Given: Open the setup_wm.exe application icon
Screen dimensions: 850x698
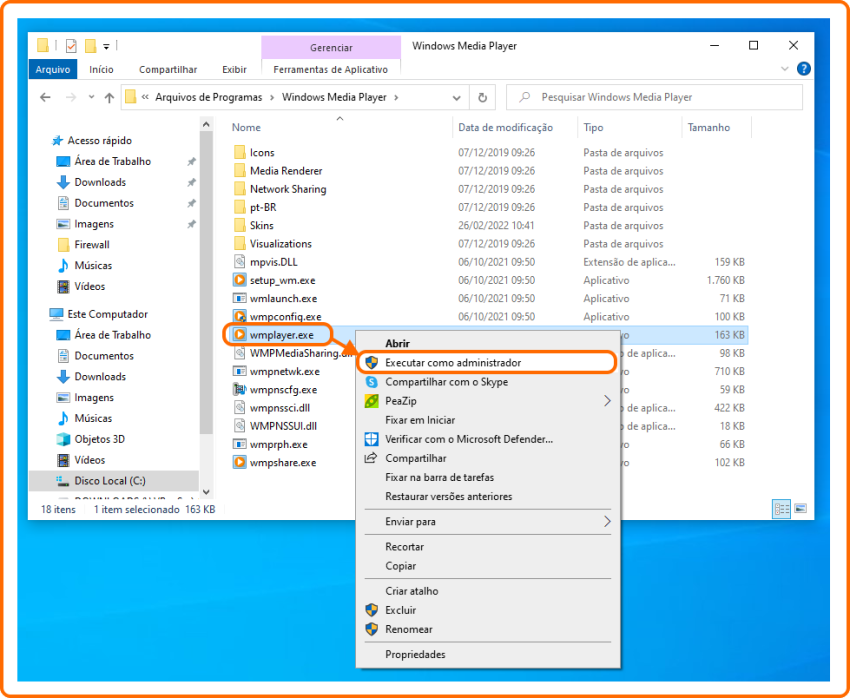Looking at the screenshot, I should [x=239, y=280].
